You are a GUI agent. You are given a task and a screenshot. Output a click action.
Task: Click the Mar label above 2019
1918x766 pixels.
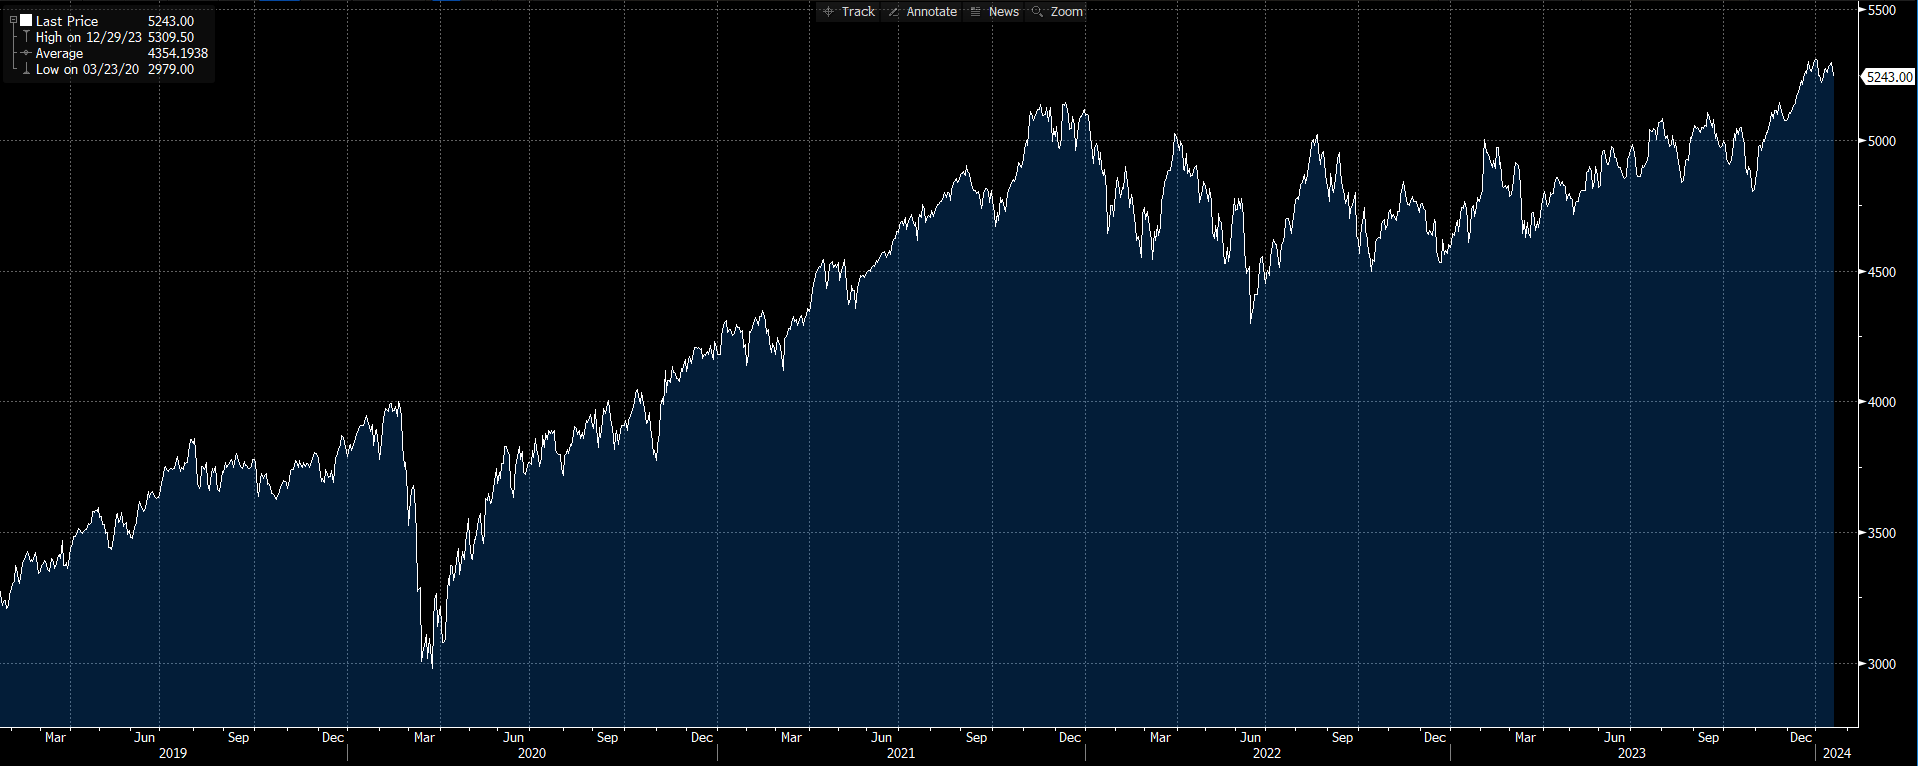[55, 737]
